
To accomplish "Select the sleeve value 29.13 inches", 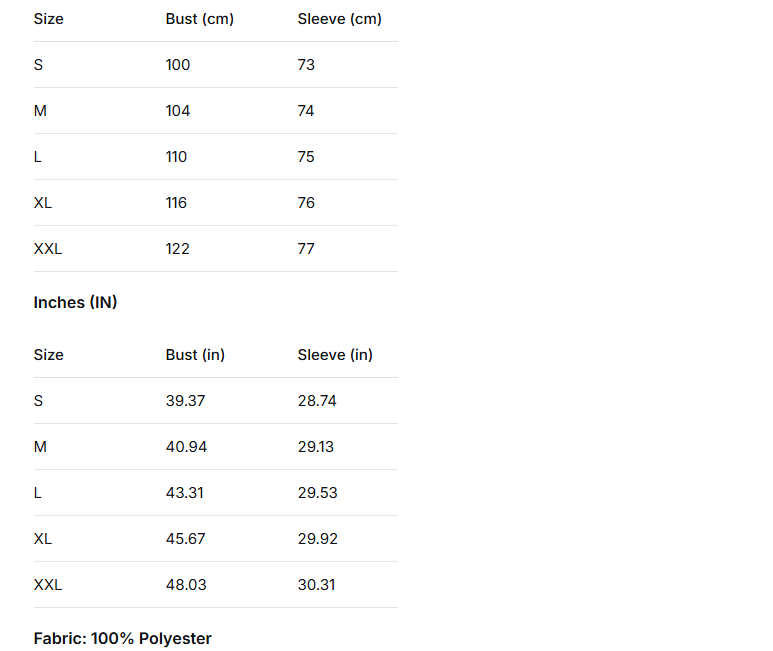I will [316, 447].
